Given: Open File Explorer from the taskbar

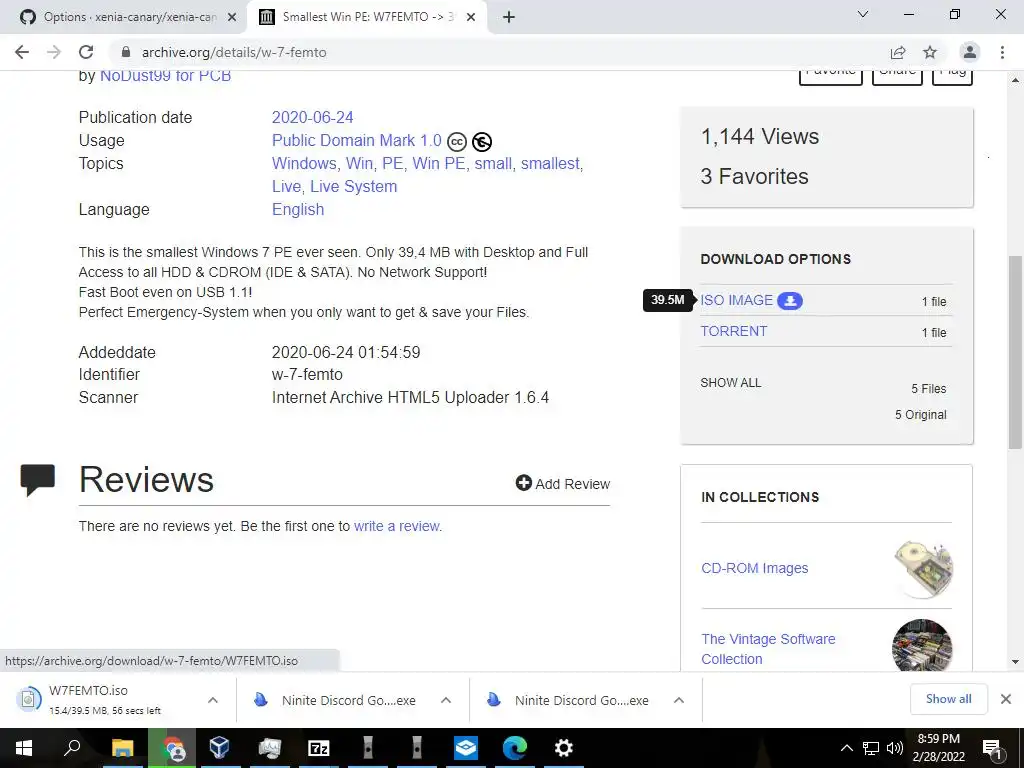Looking at the screenshot, I should 122,748.
